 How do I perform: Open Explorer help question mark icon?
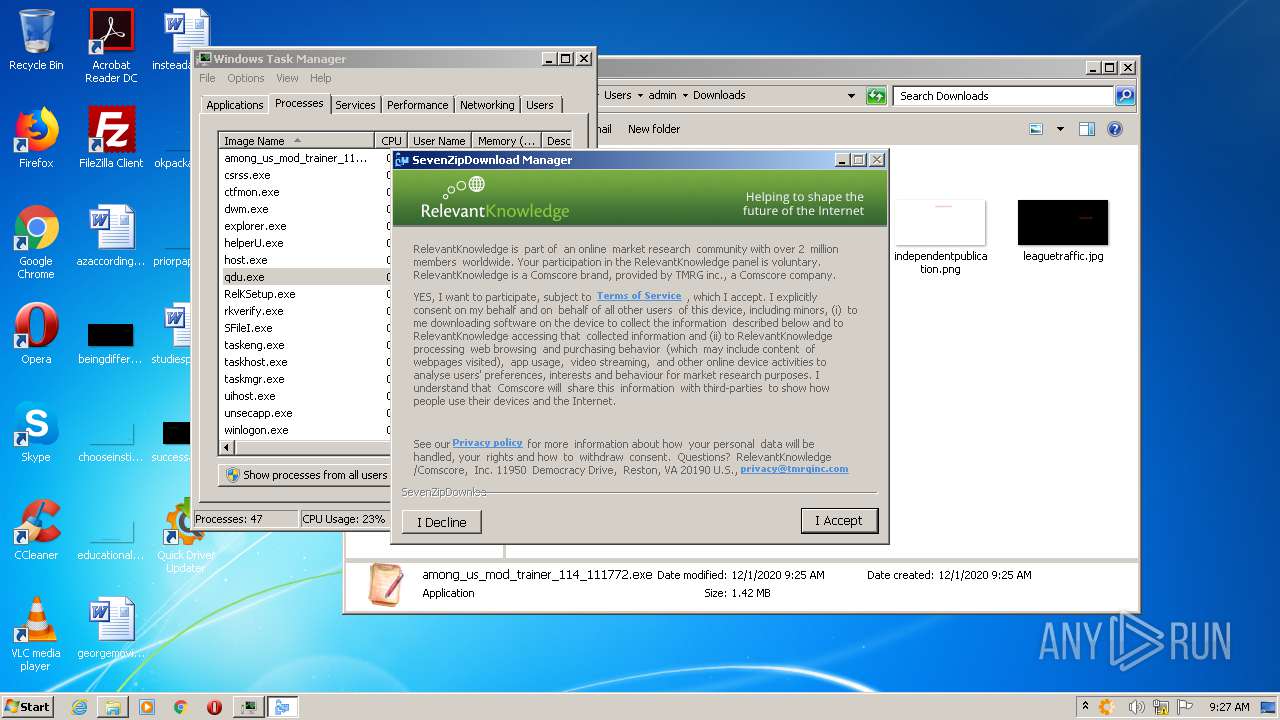point(1115,129)
